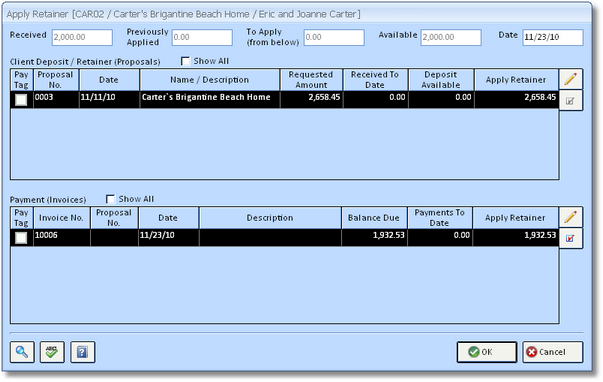Image resolution: width=603 pixels, height=382 pixels.
Task: Run the ABC spell check button
Action: tap(52, 352)
